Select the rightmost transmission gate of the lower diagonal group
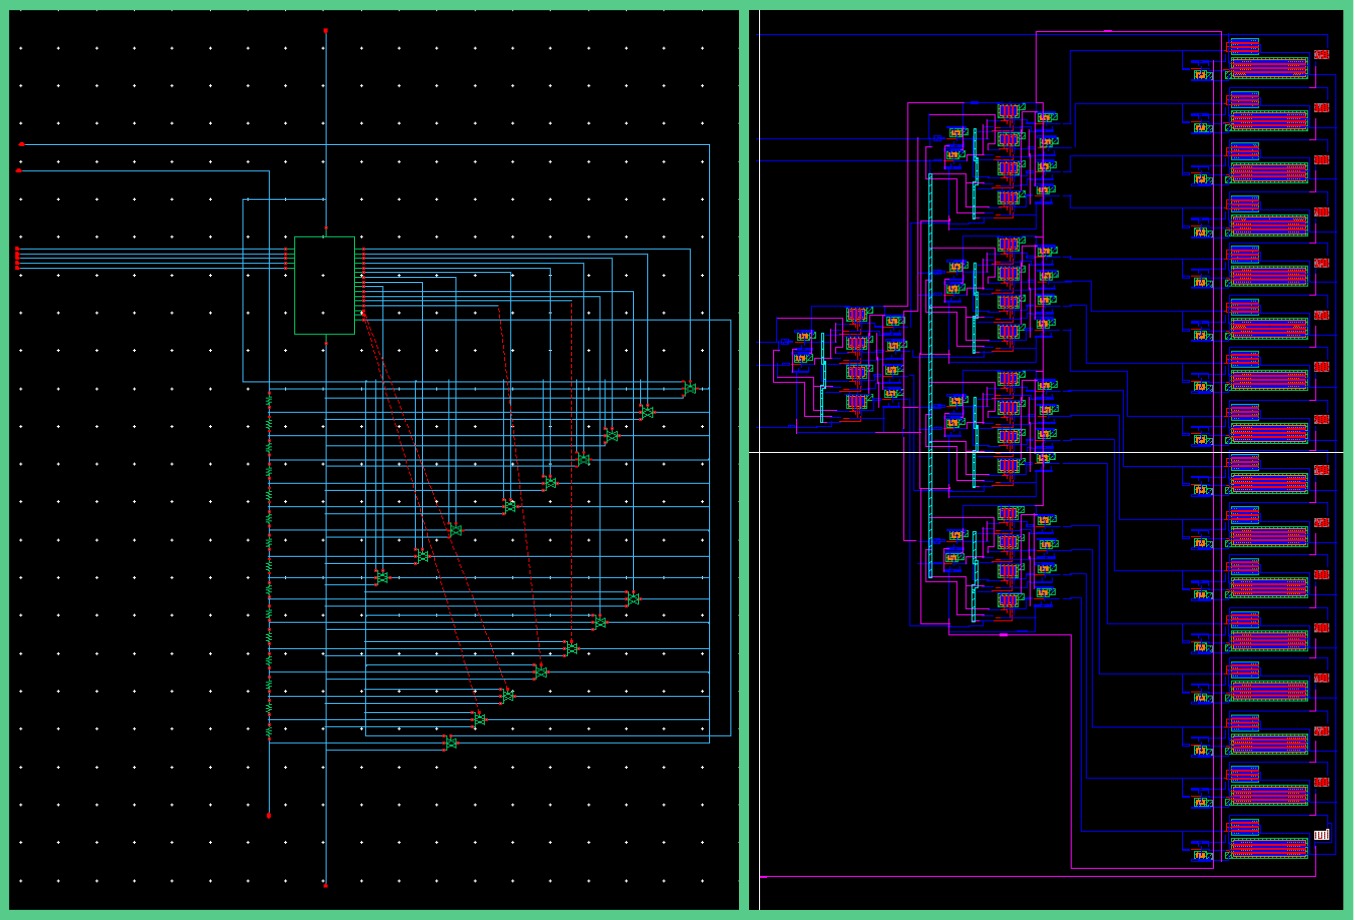 tap(632, 598)
